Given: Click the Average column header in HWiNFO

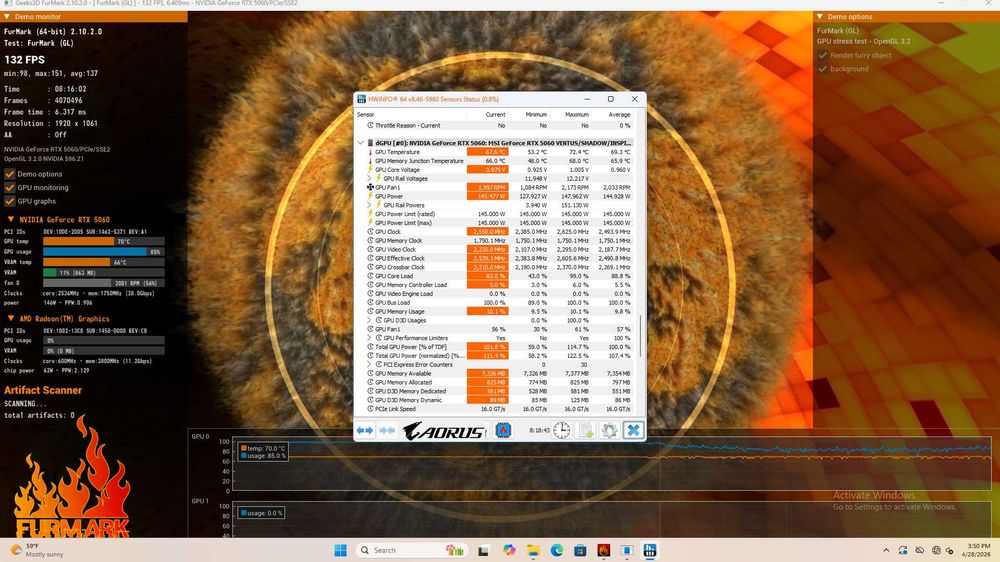Looking at the screenshot, I should point(612,115).
